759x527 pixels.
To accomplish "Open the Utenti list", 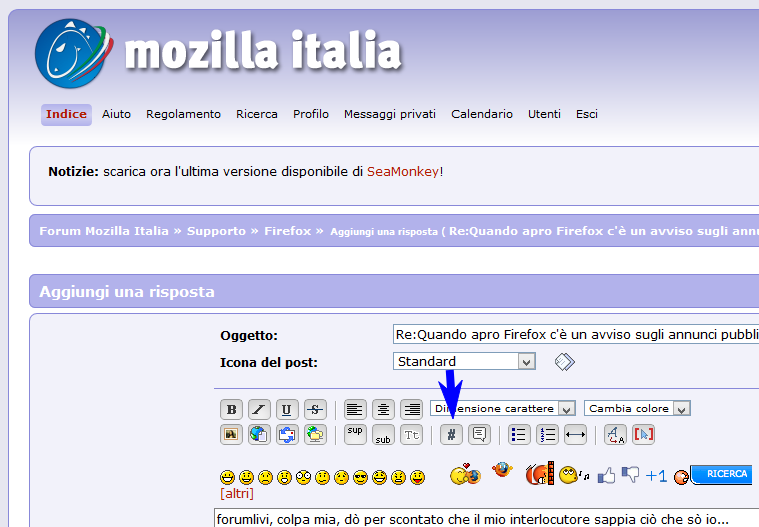I will 544,114.
